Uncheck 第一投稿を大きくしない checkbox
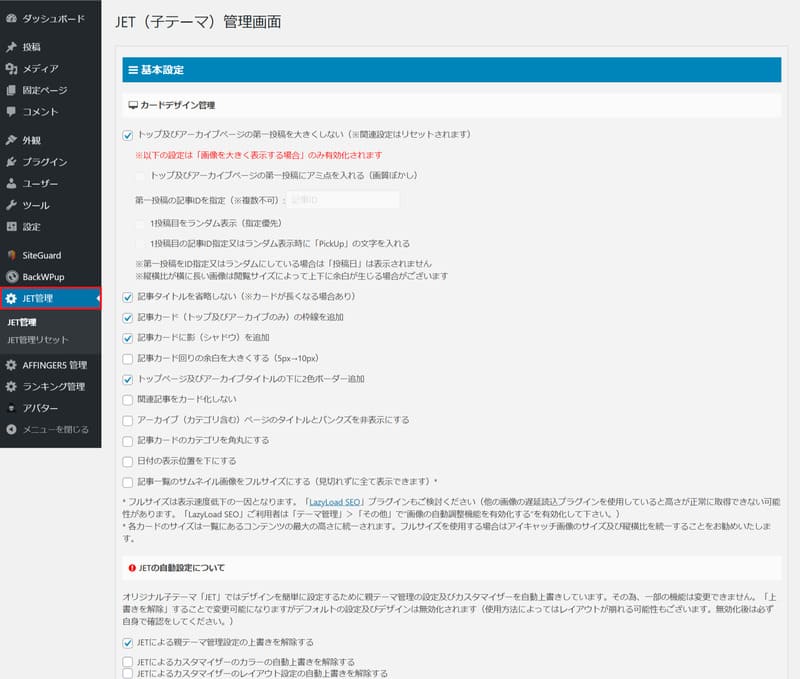Viewport: 800px width, 679px height. point(128,135)
